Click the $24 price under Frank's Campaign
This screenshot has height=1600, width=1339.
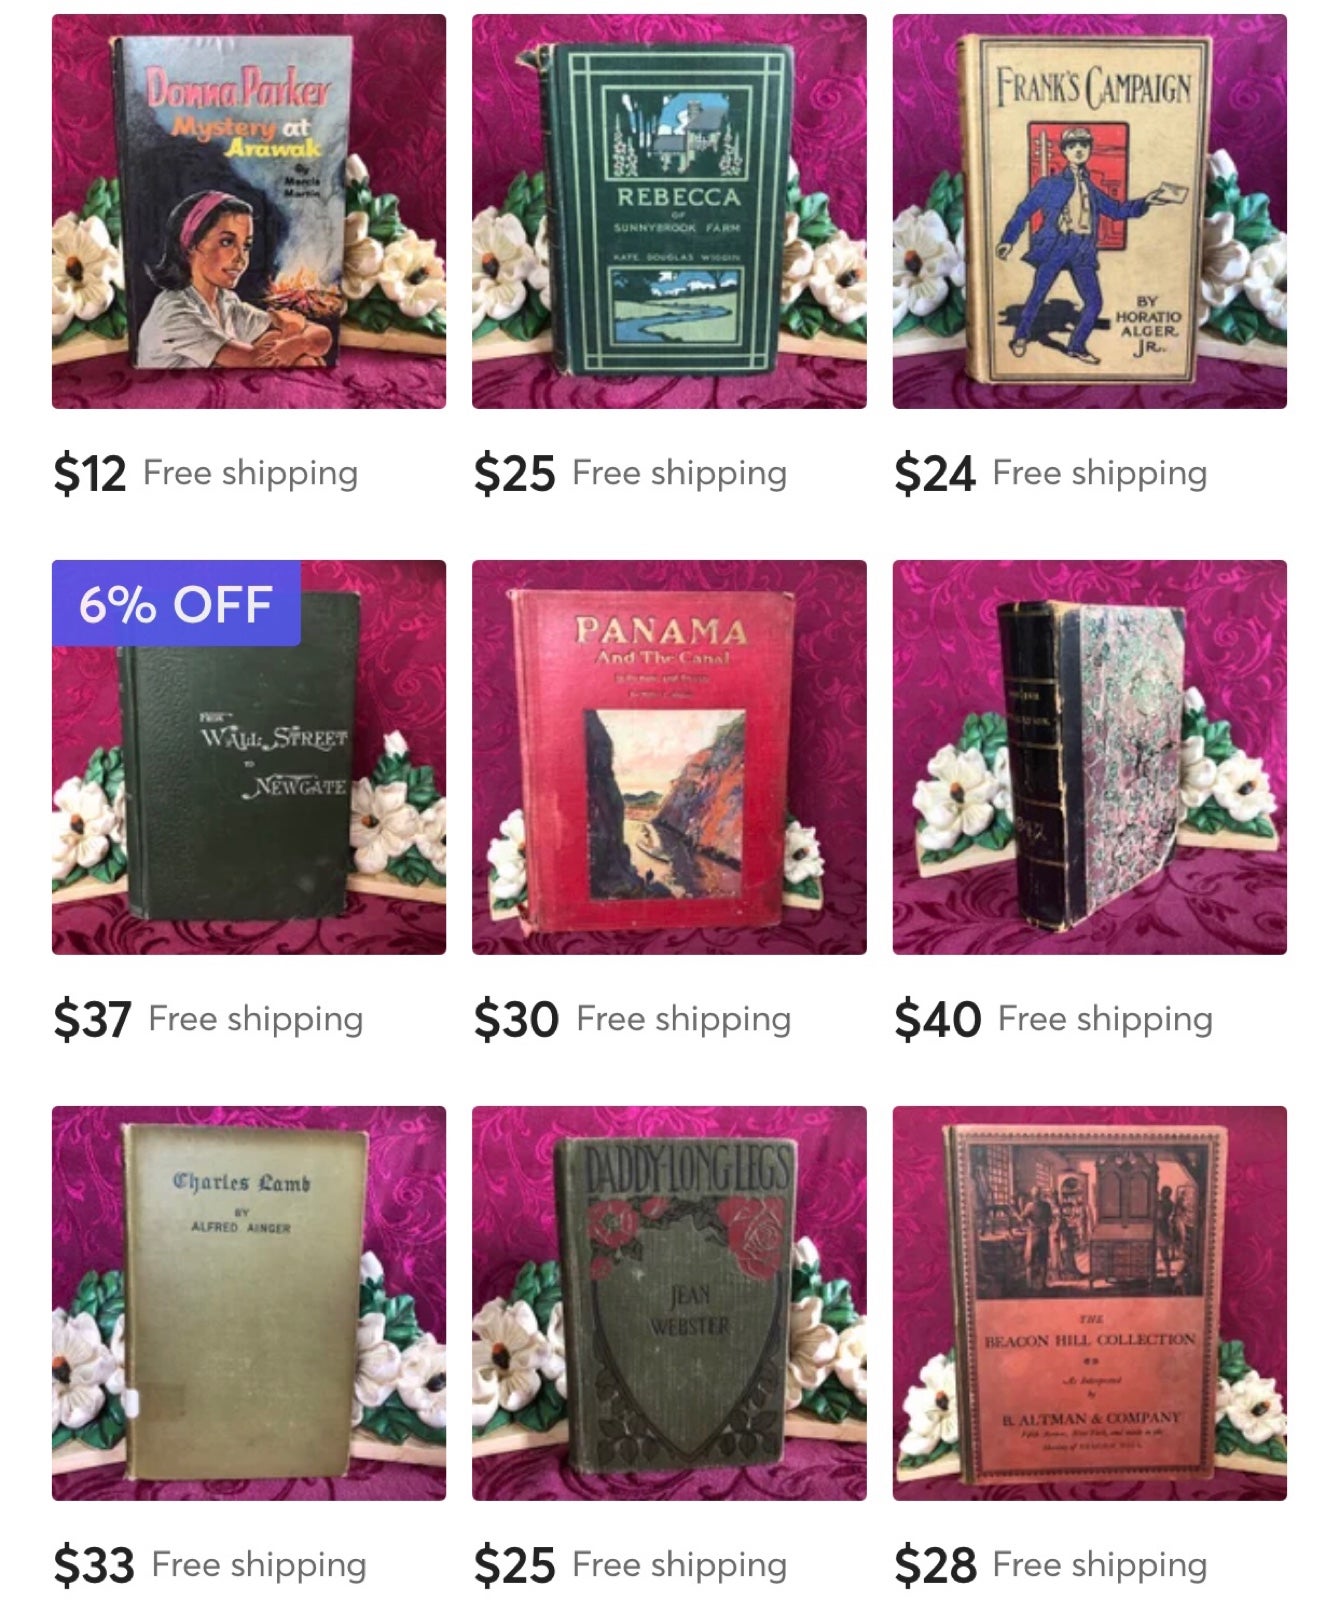pos(934,473)
